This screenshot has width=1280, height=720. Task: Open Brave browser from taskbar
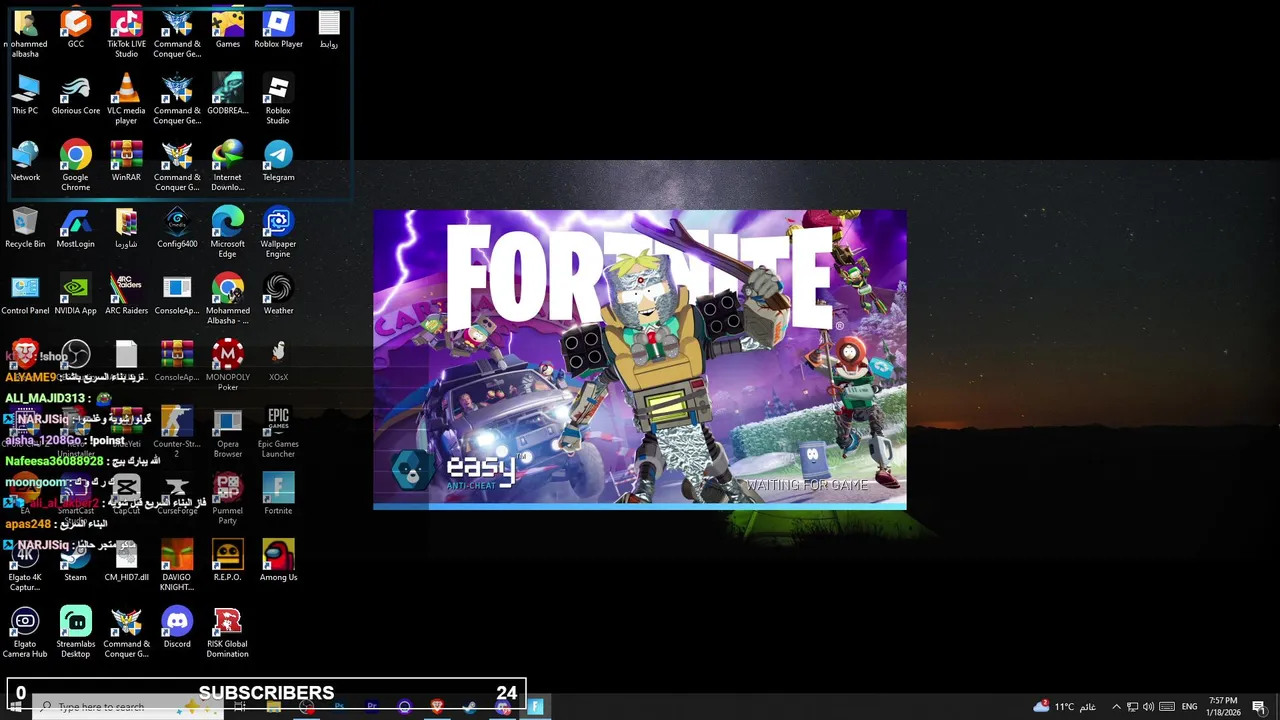click(x=437, y=707)
